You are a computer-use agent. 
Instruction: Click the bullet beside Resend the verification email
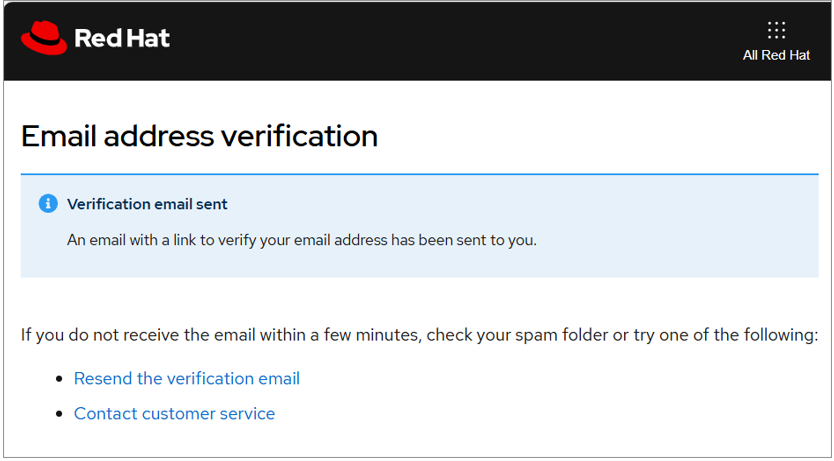click(x=59, y=380)
